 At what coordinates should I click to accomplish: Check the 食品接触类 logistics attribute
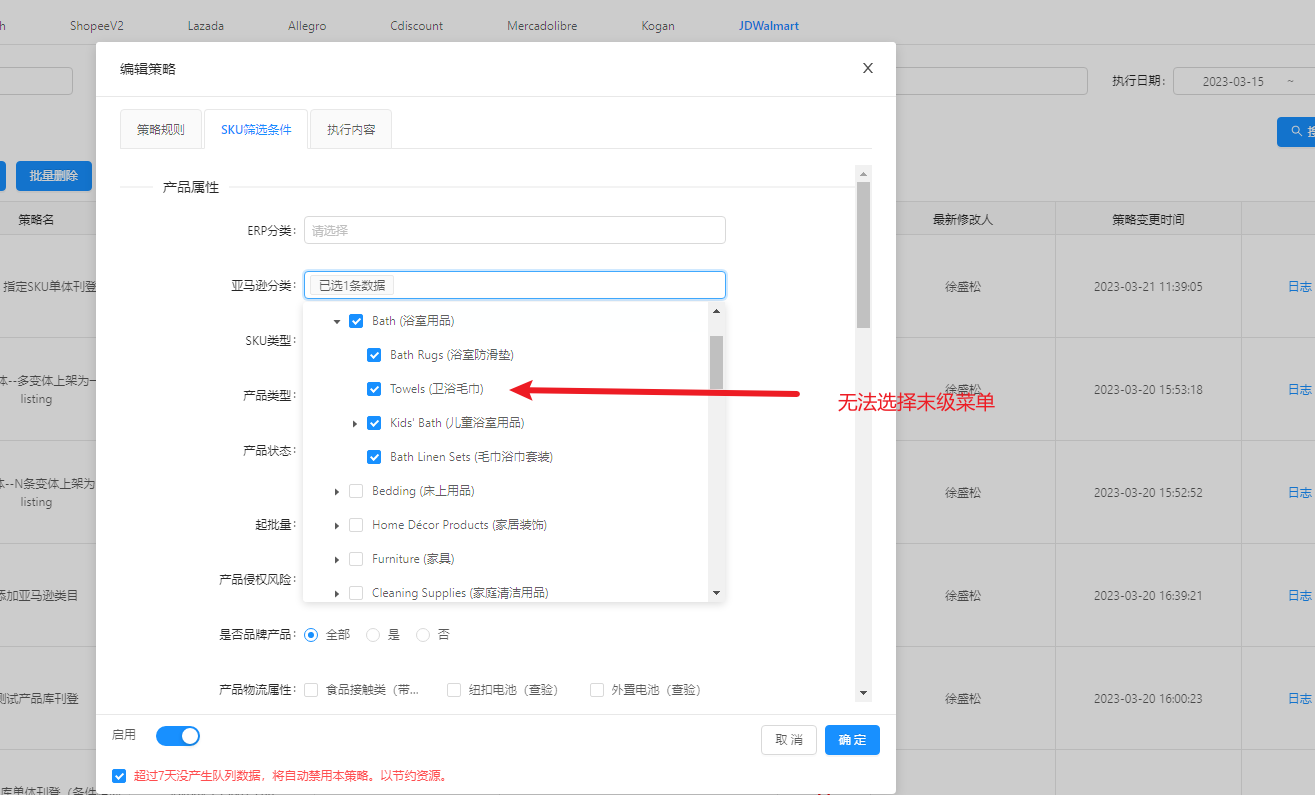click(x=311, y=690)
